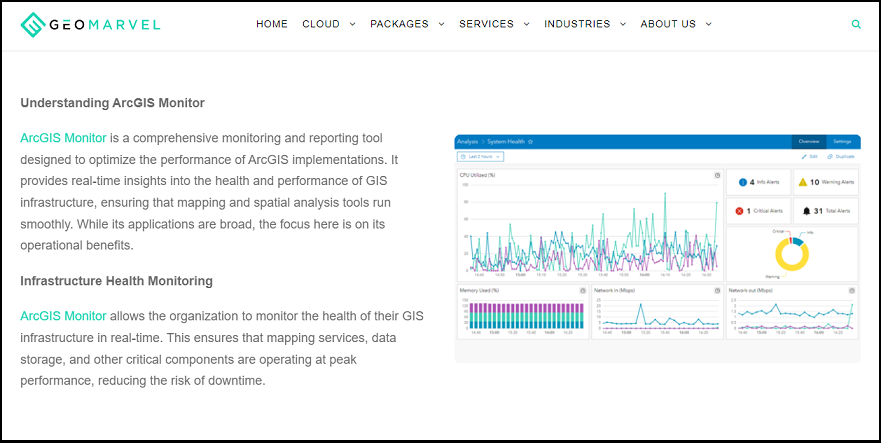The width and height of the screenshot is (881, 443).
Task: Click the red Critical Alerts icon
Action: [x=739, y=211]
